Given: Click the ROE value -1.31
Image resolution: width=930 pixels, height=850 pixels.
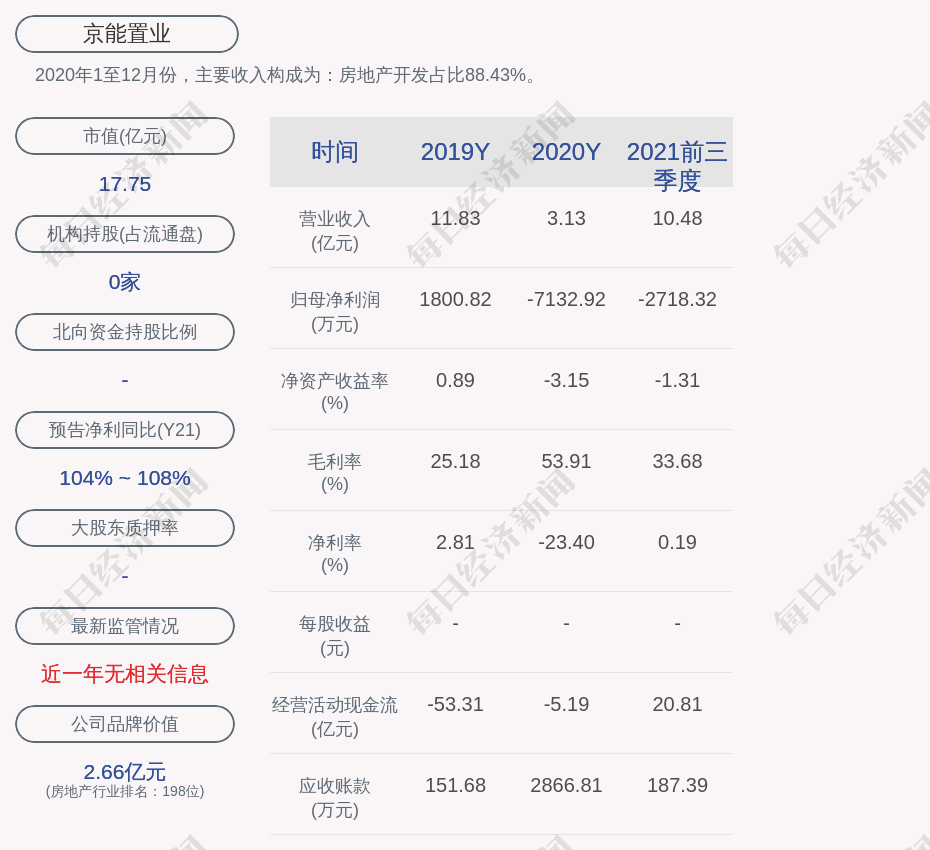Looking at the screenshot, I should coord(677,380).
